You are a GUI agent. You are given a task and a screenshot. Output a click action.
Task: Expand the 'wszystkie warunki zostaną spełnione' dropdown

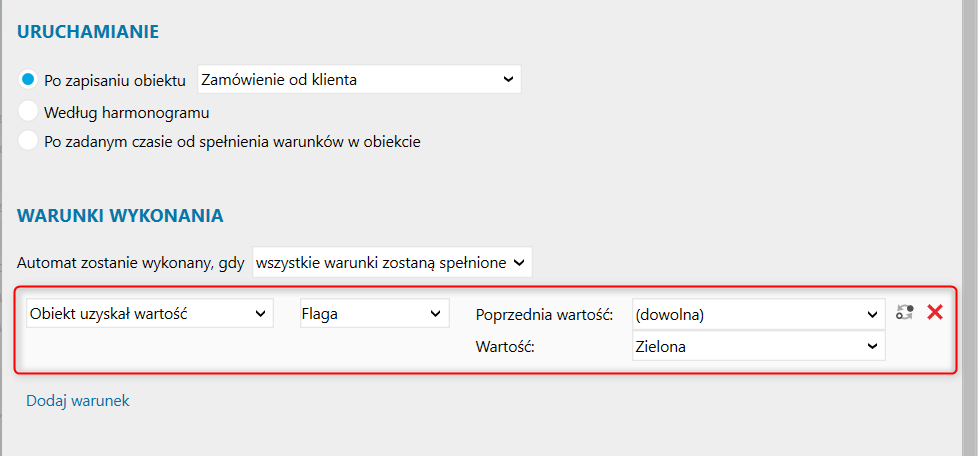pos(392,262)
